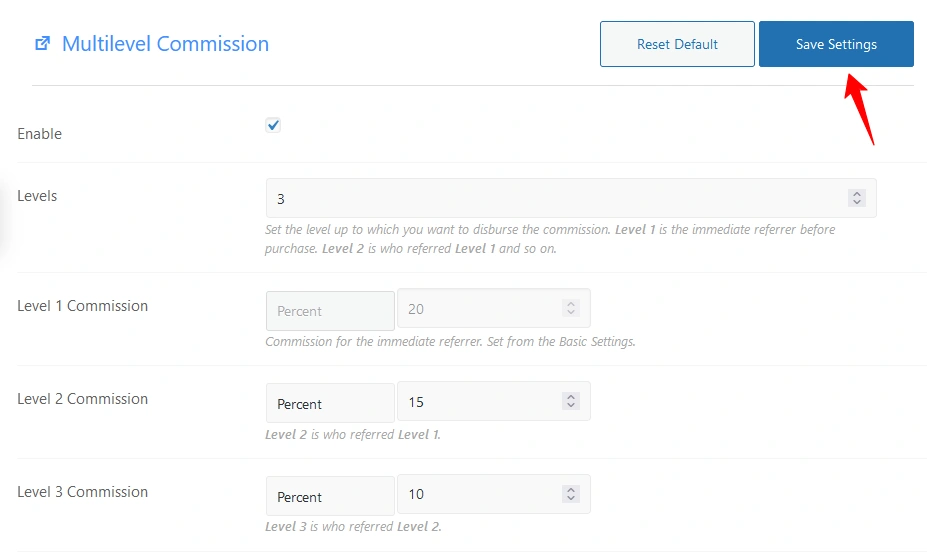
Task: Decrement Level 2 Commission with down arrow
Action: [571, 405]
